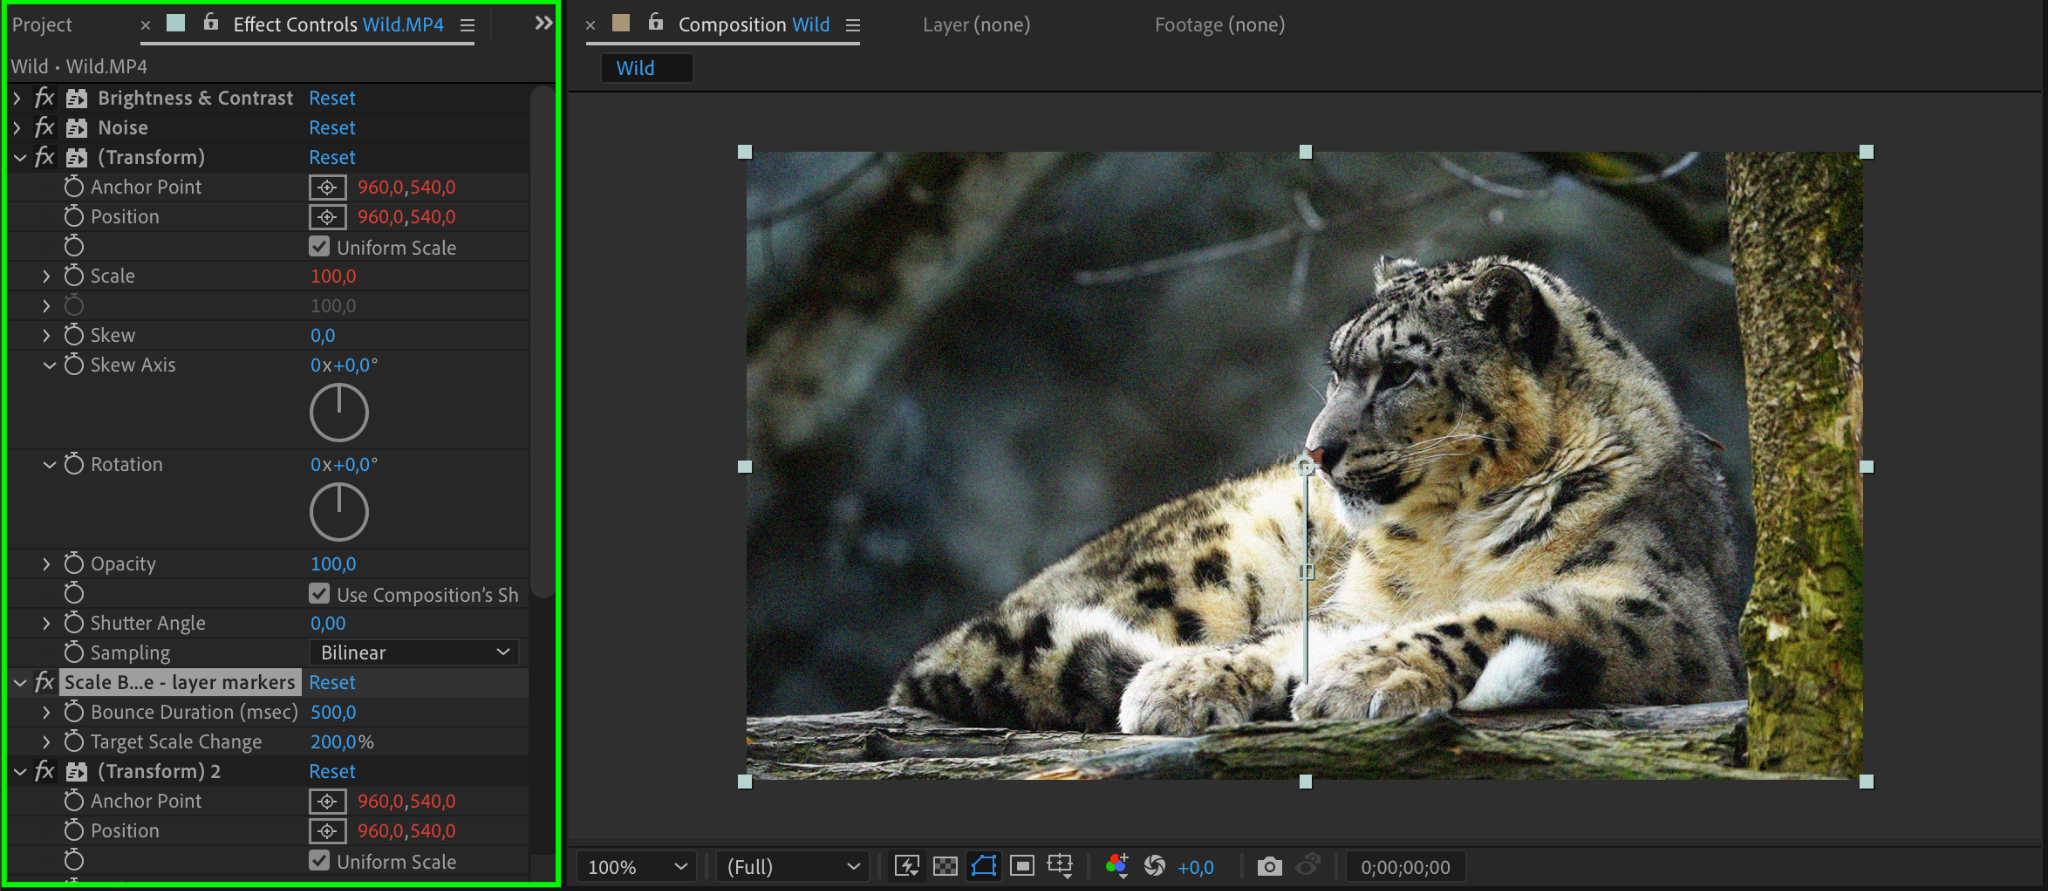The height and width of the screenshot is (891, 2048).
Task: Click the Show Channel color icon
Action: (x=1117, y=866)
